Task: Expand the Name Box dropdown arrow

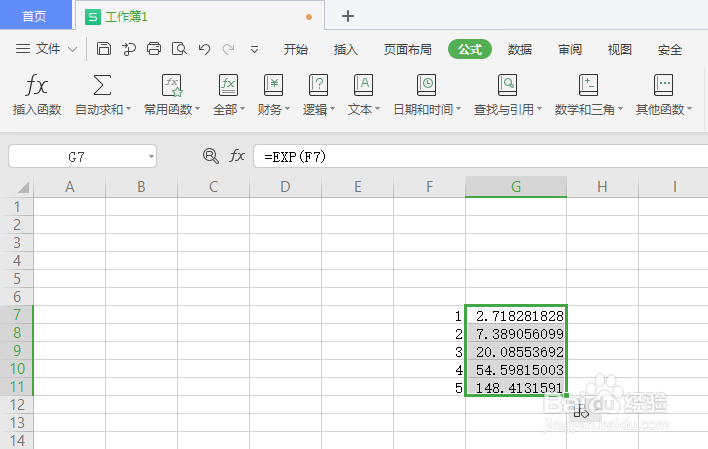Action: (x=151, y=157)
